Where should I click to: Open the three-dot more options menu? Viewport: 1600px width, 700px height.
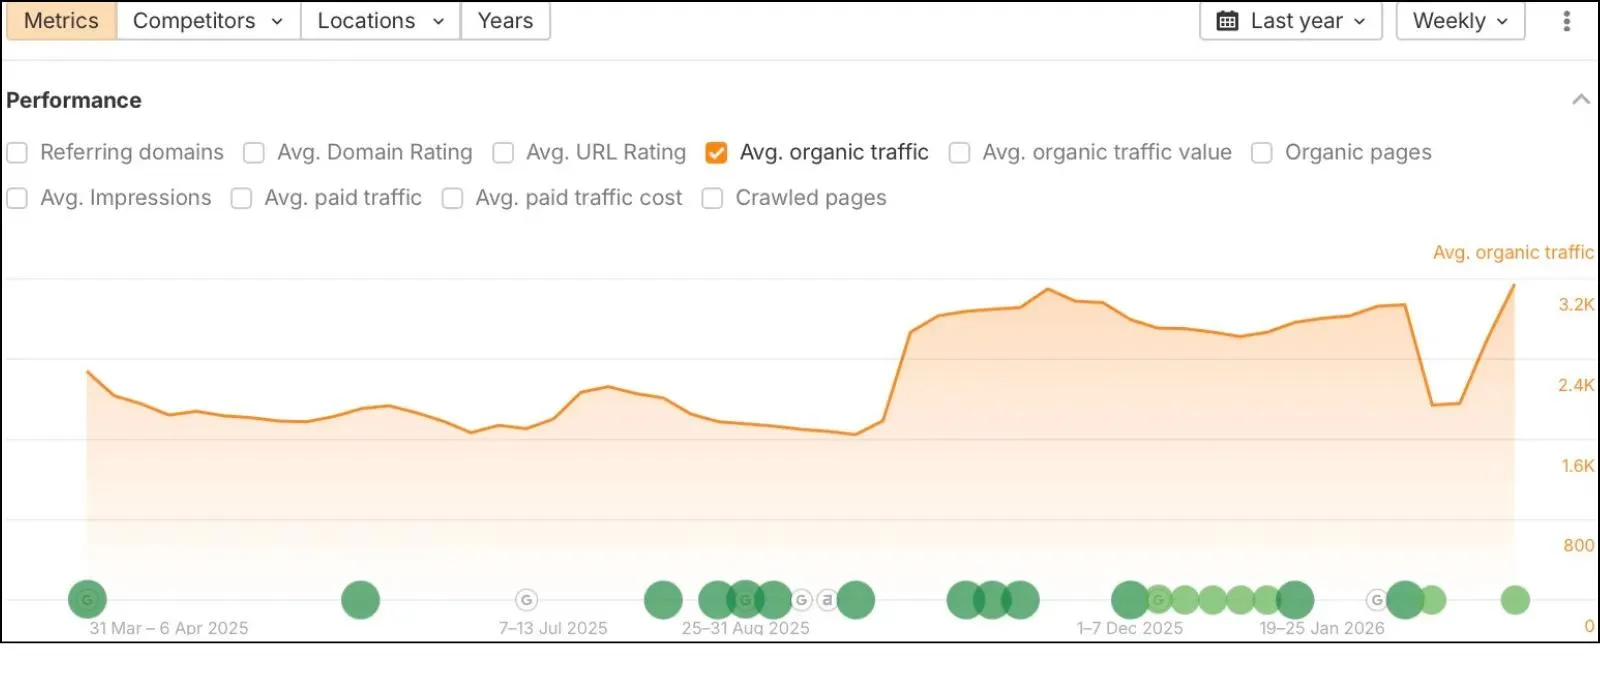(x=1566, y=21)
